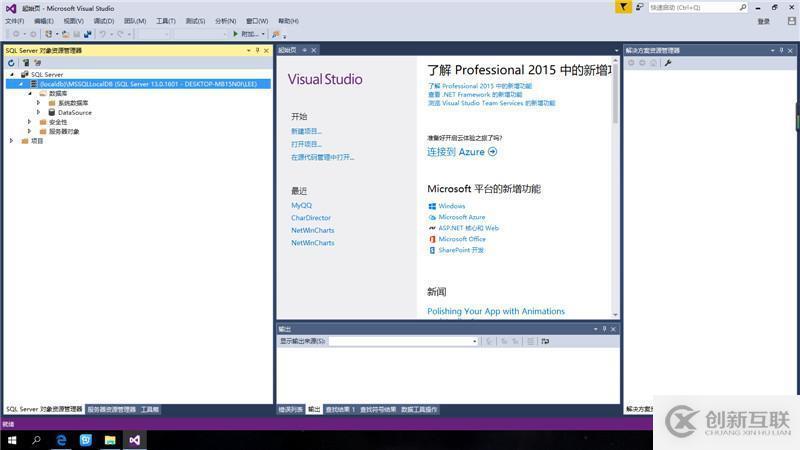
Task: Click Refresh in SQL Server Object Explorer
Action: tap(11, 63)
